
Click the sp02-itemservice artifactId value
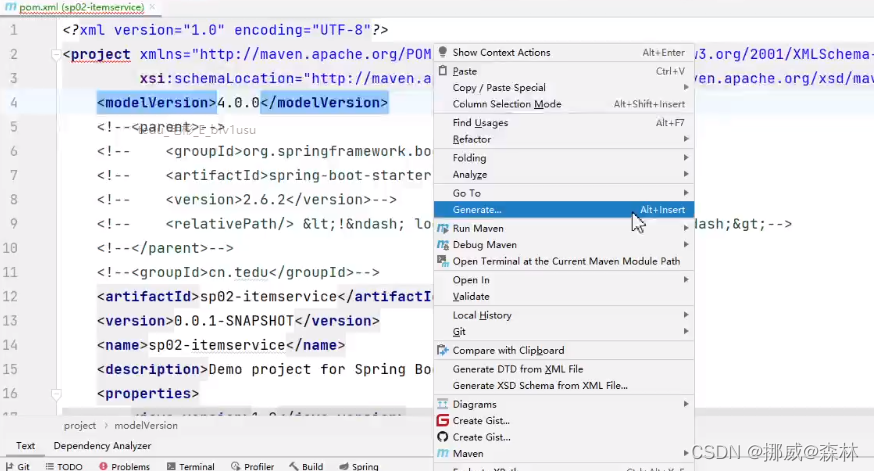click(269, 296)
